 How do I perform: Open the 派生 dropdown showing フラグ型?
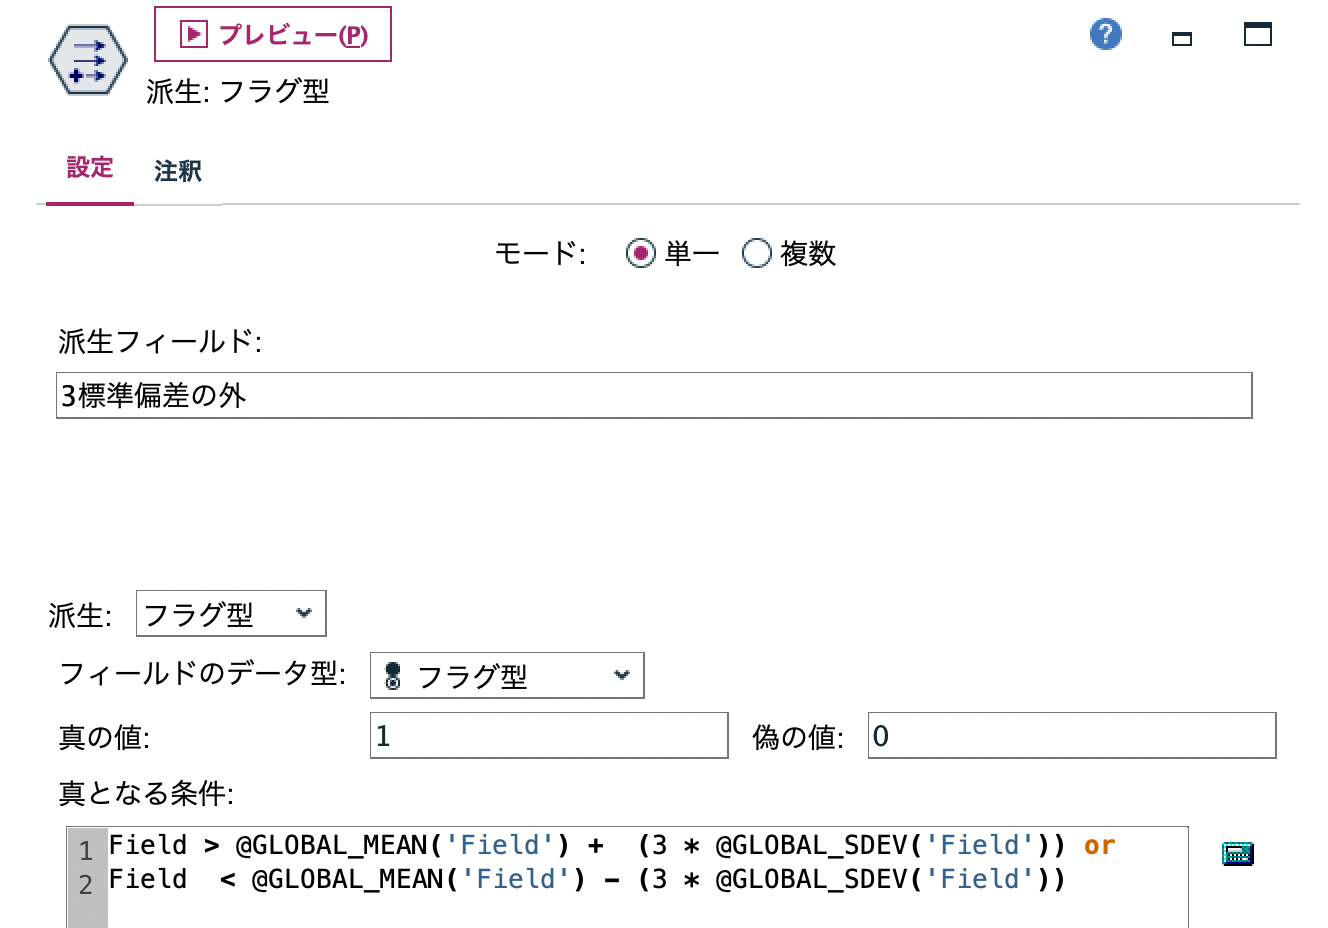(x=230, y=613)
